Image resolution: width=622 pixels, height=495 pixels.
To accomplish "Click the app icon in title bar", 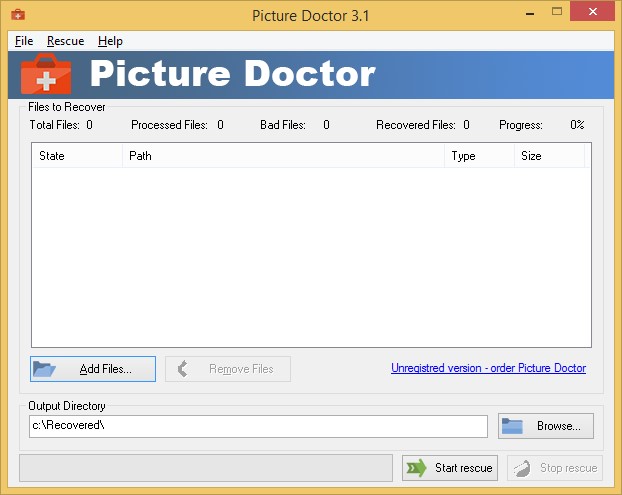I will [18, 15].
